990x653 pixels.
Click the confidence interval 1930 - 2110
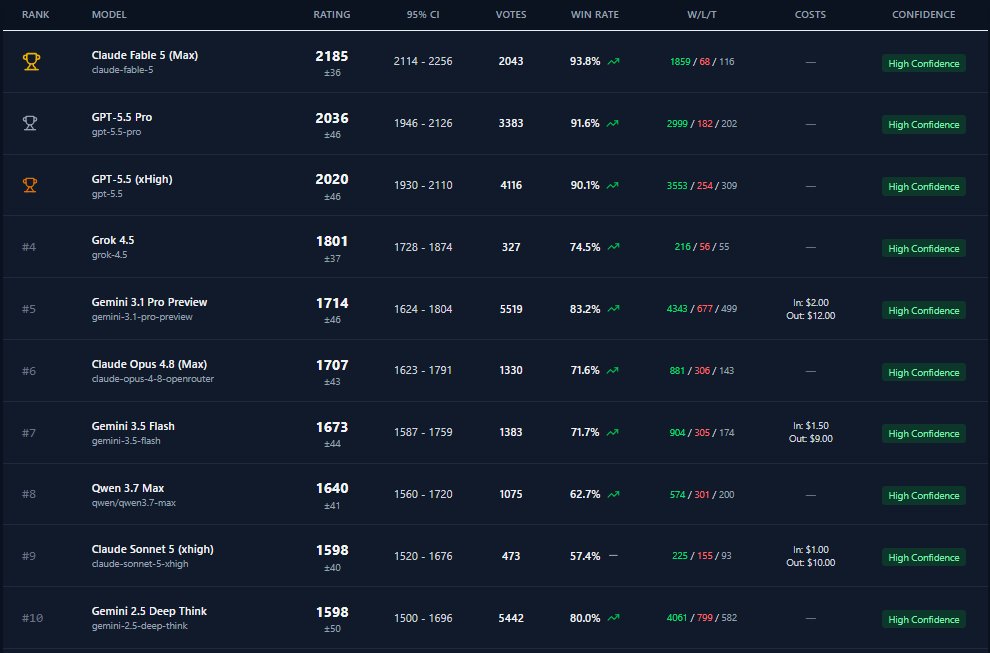(423, 185)
